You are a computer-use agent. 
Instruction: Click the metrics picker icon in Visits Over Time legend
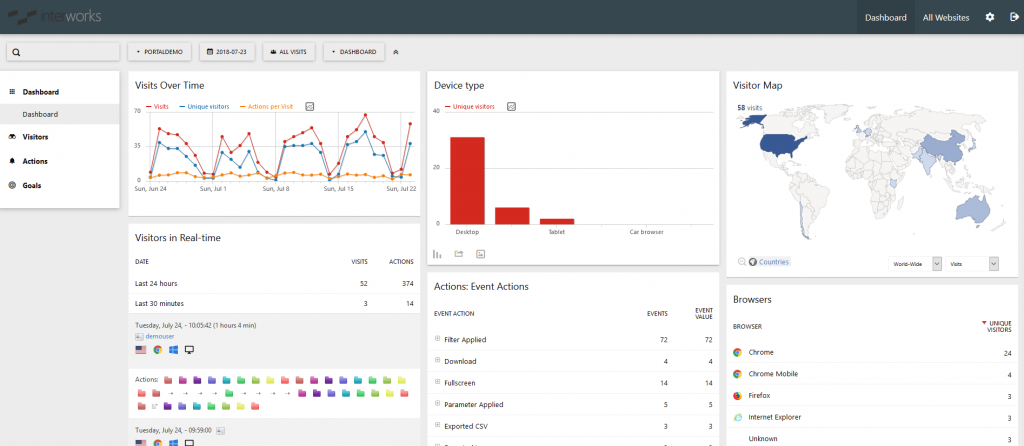310,106
